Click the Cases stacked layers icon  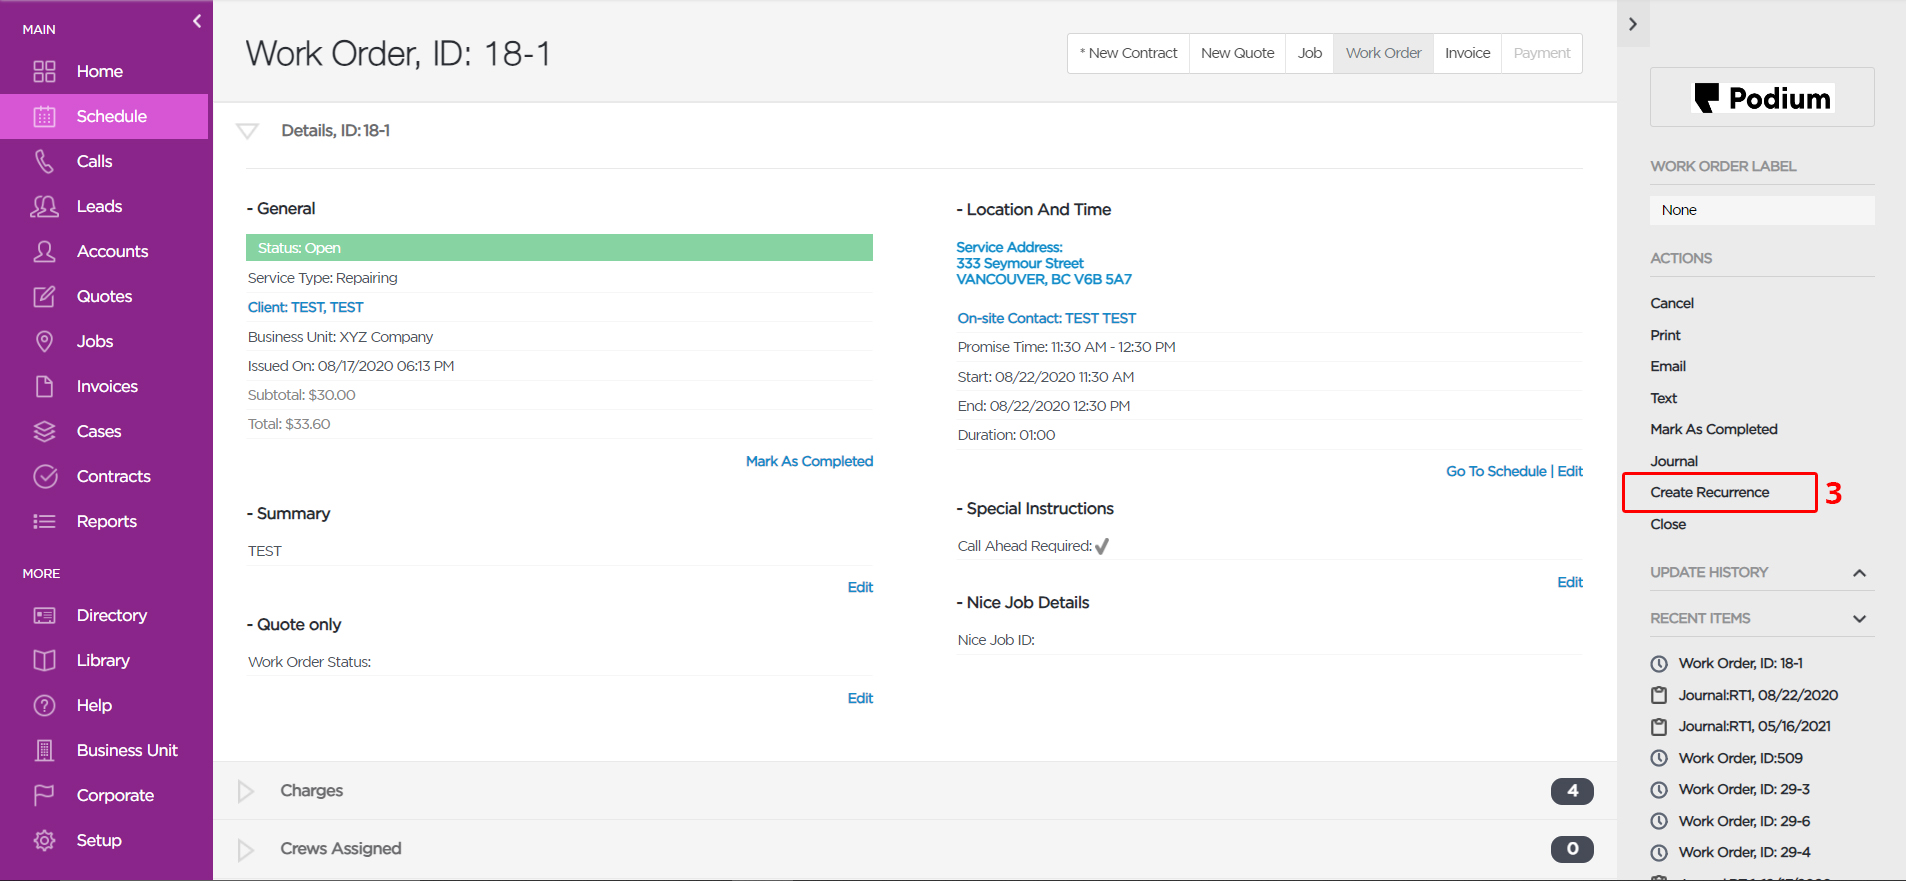(44, 431)
